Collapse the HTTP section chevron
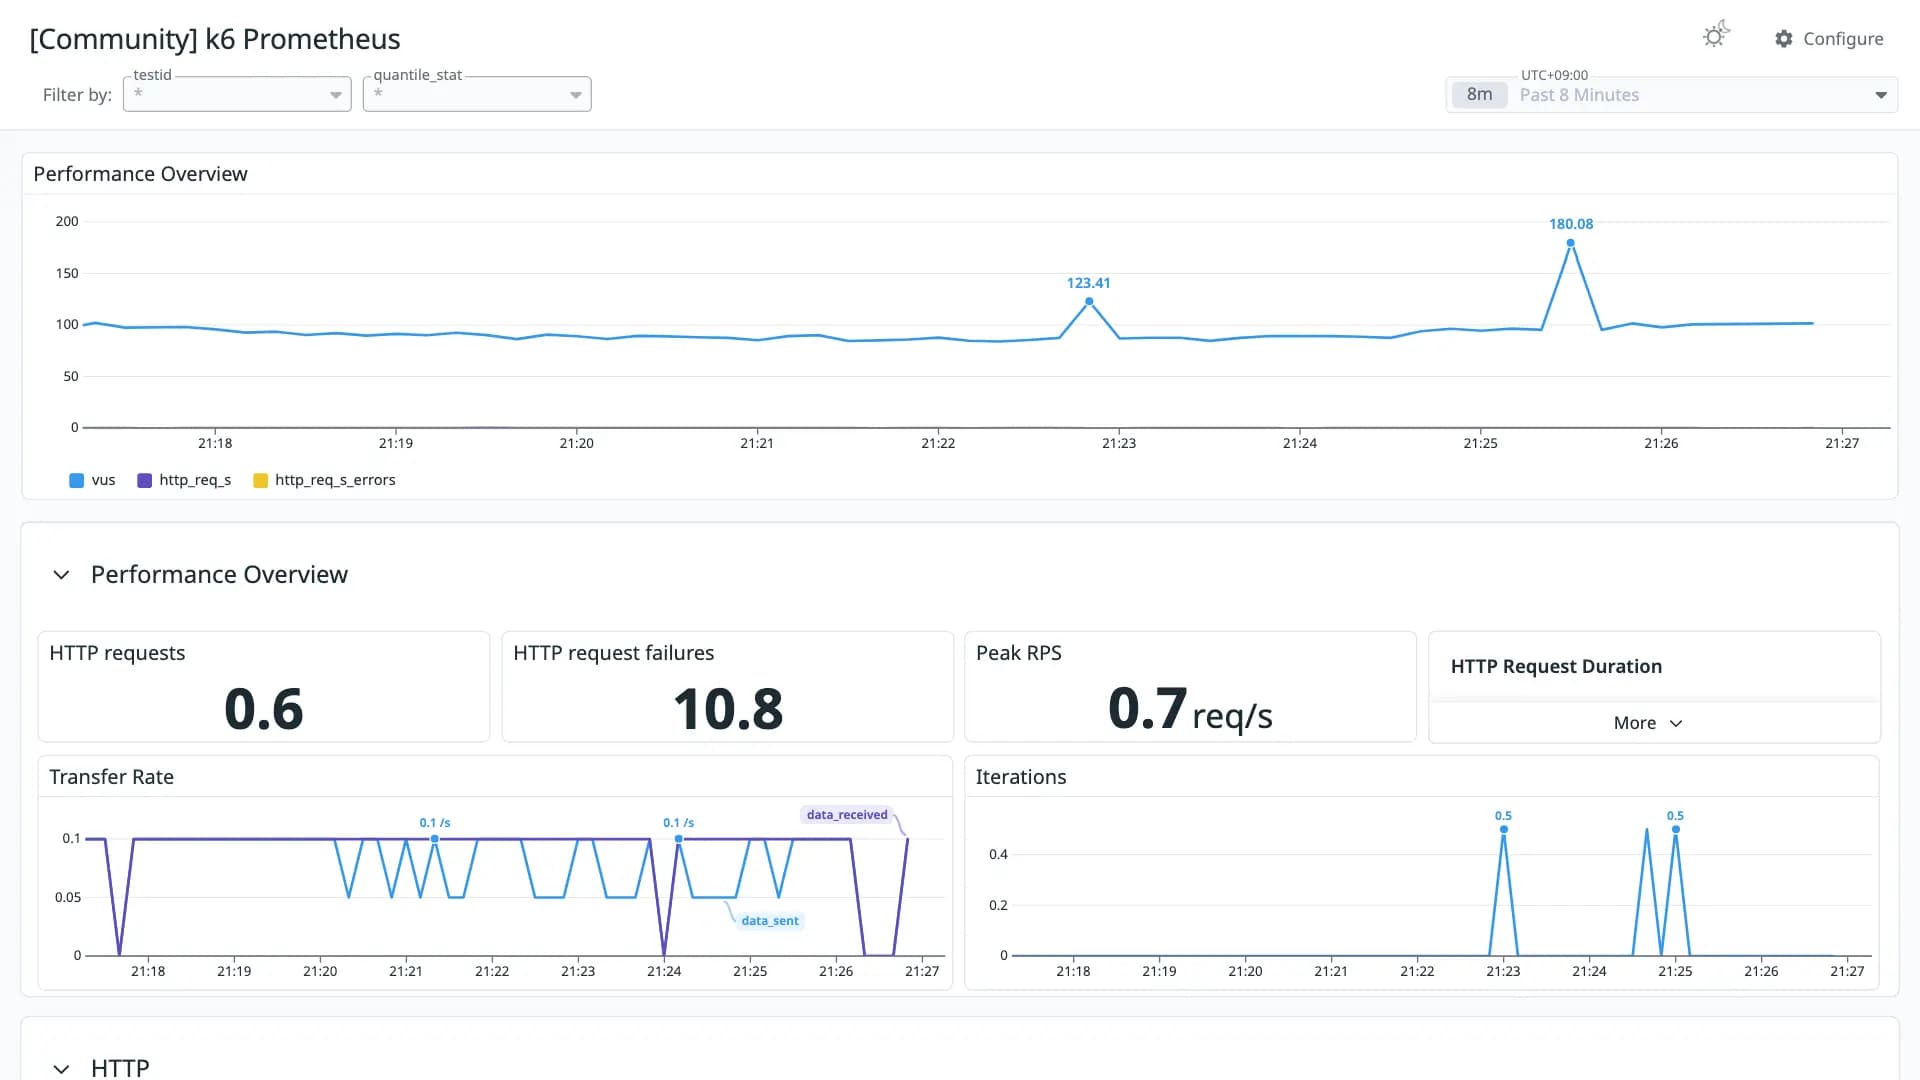Screen dimensions: 1920x1080 point(61,1068)
